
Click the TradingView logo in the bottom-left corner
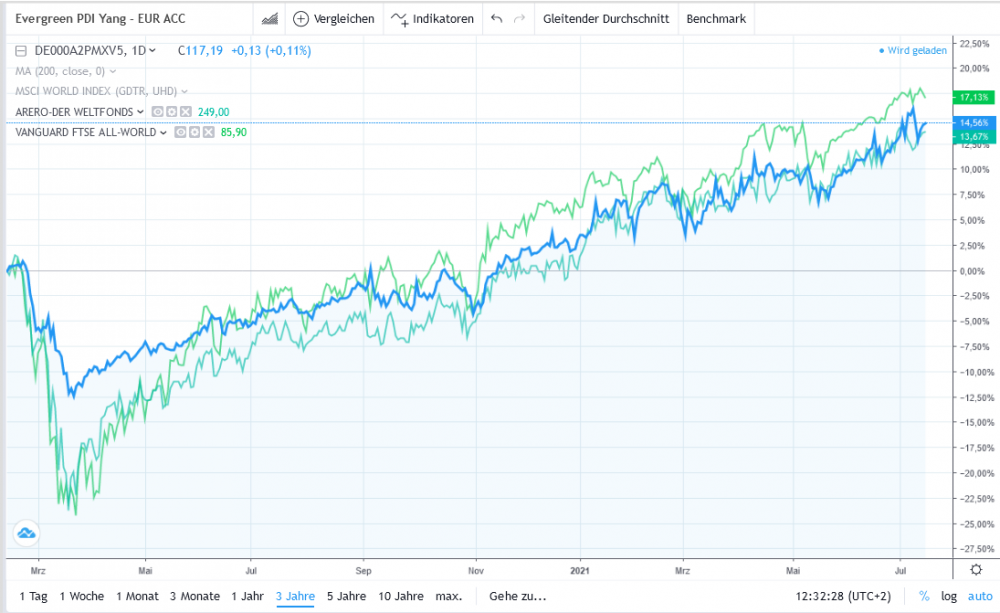tap(27, 534)
